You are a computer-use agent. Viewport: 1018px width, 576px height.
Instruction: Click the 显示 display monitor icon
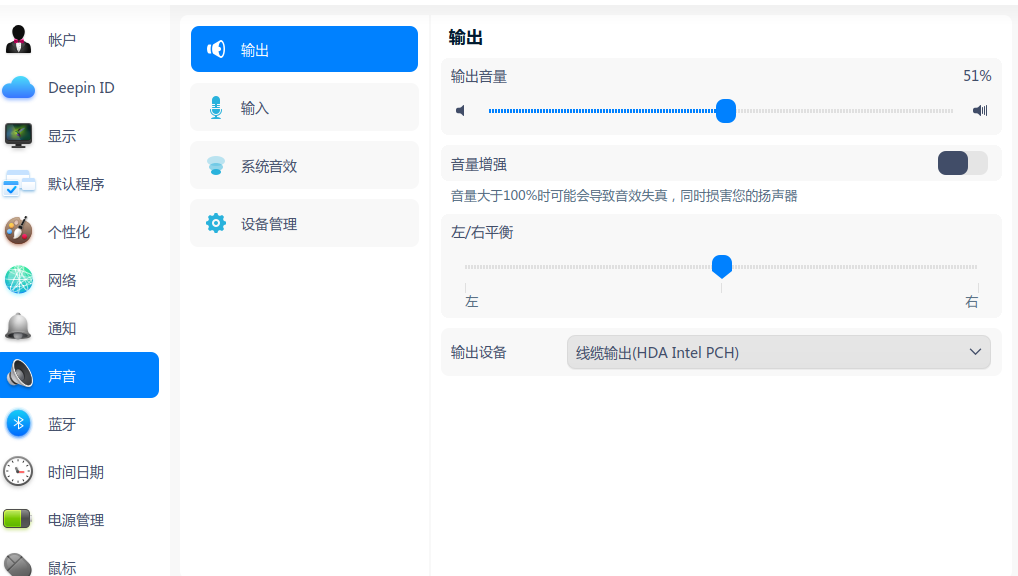point(19,136)
